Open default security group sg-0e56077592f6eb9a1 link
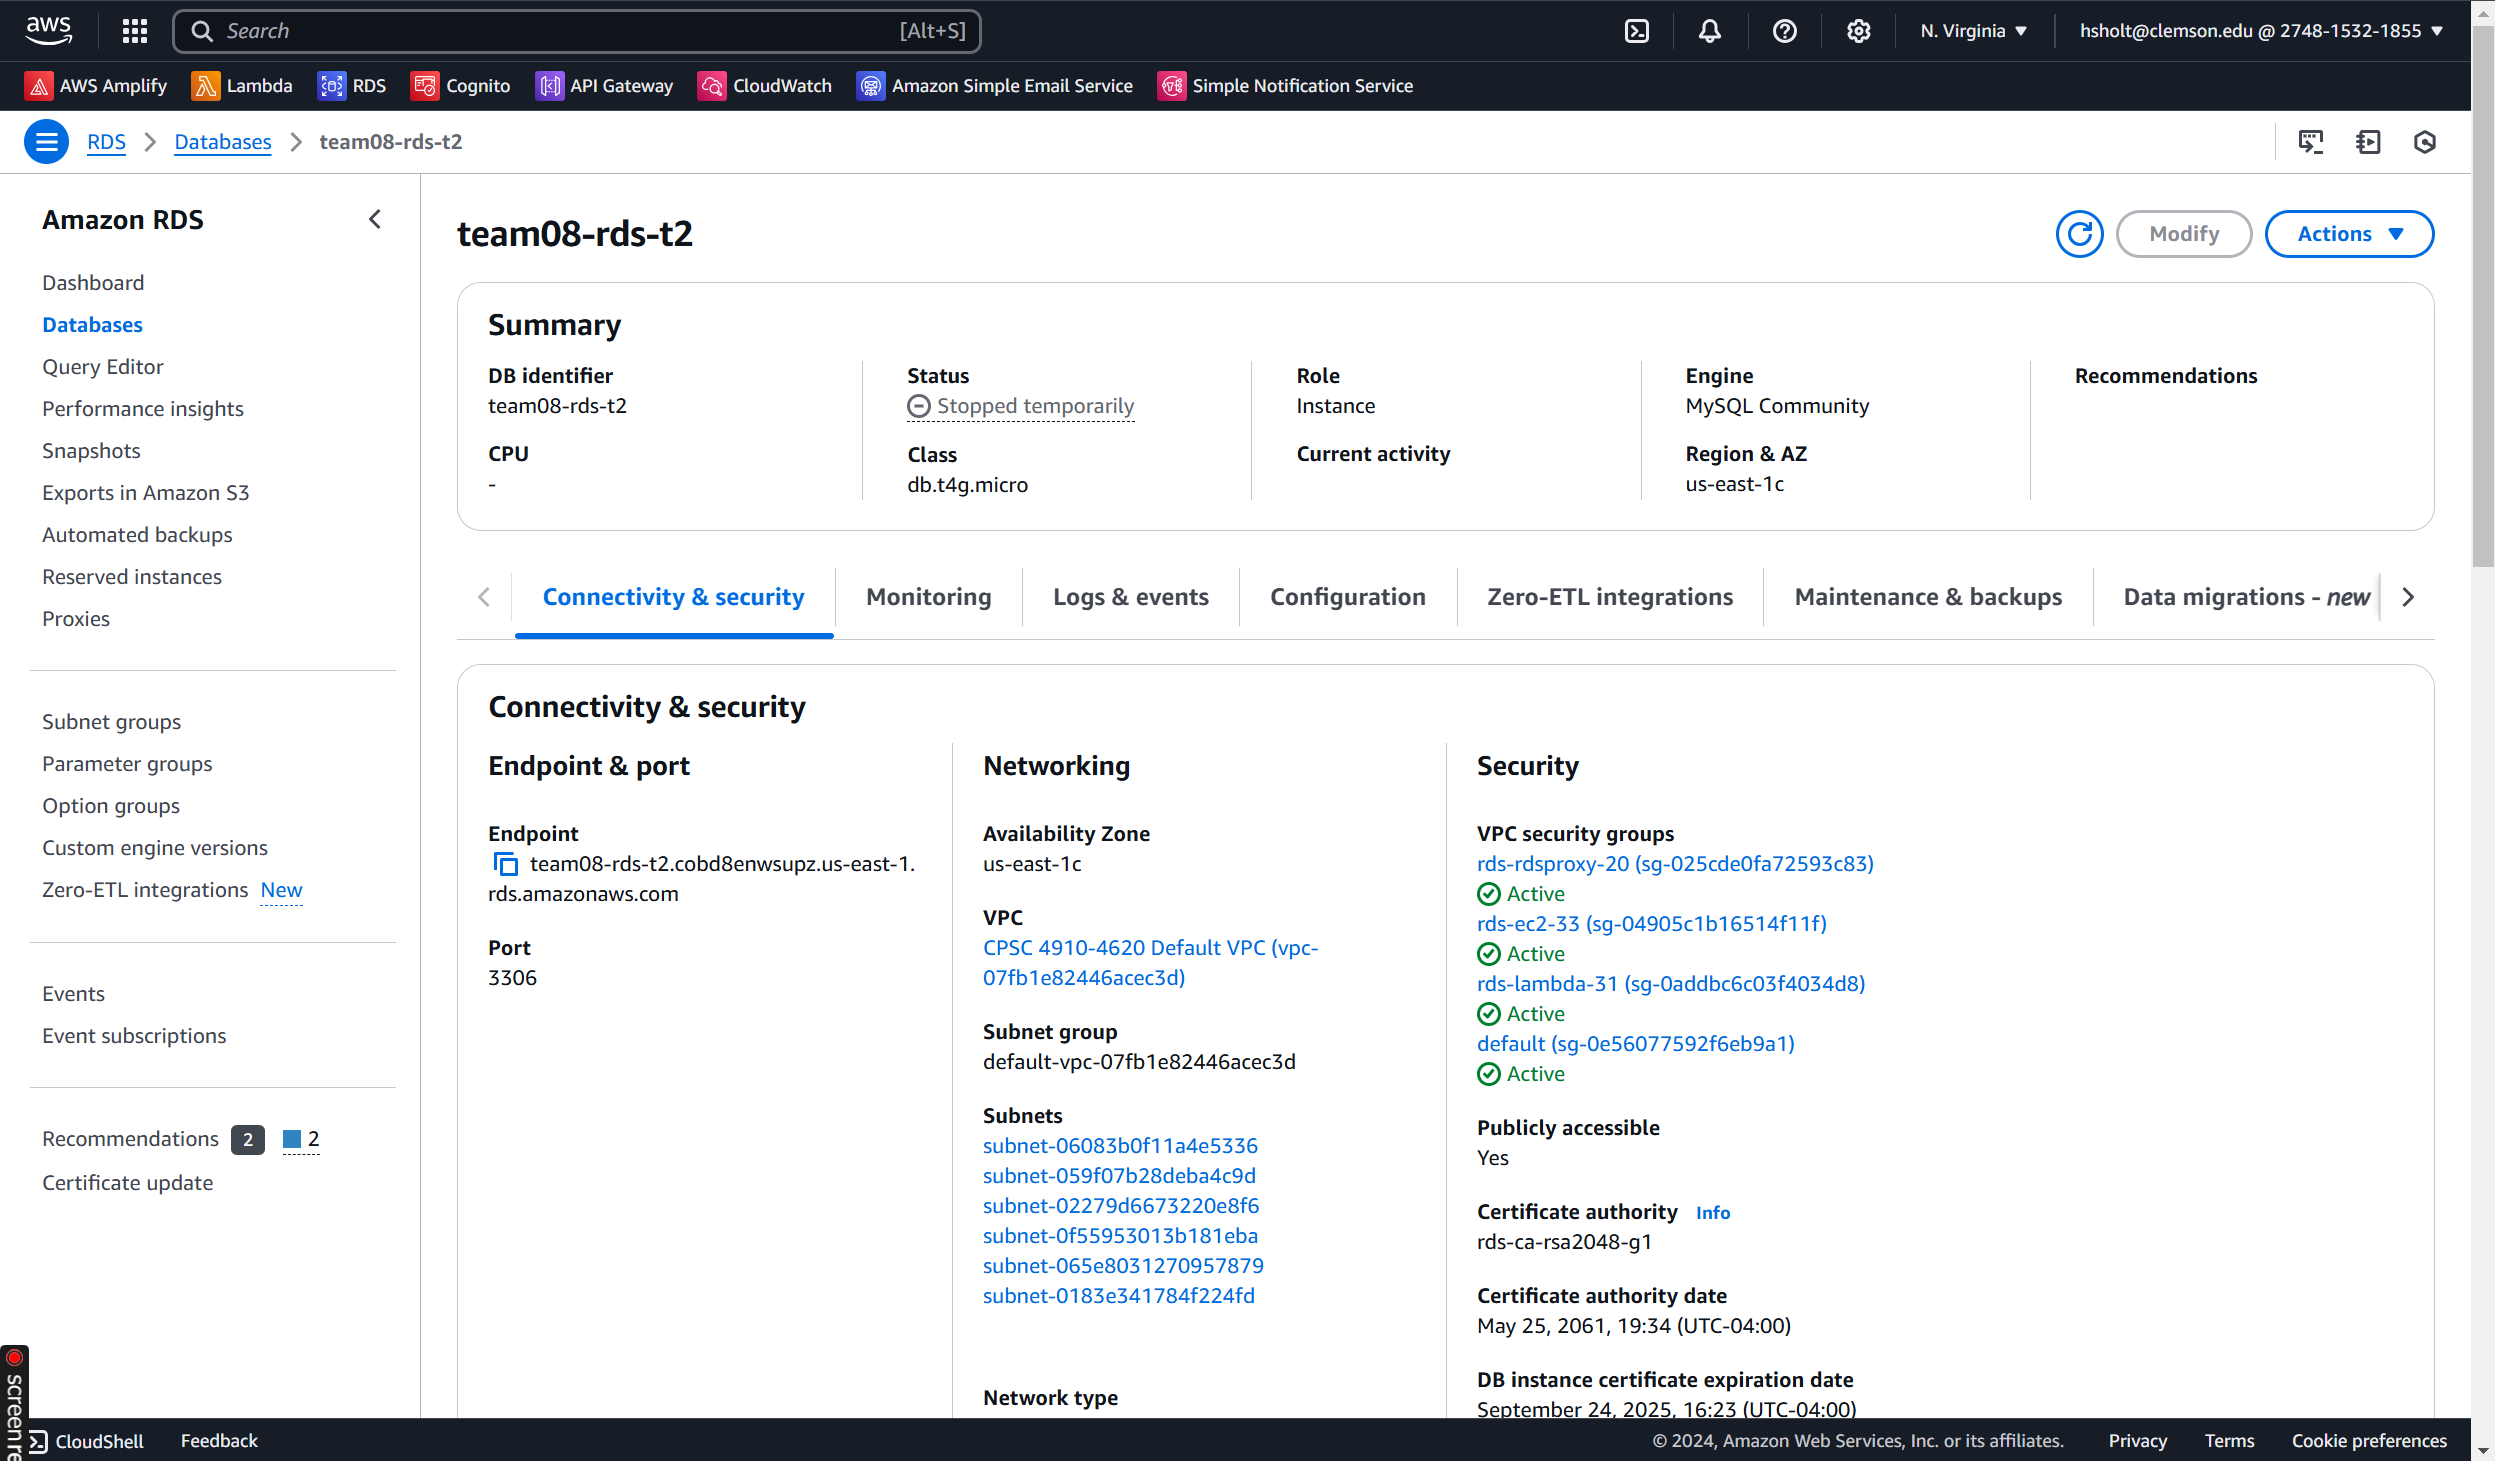Image resolution: width=2495 pixels, height=1461 pixels. 1635,1044
